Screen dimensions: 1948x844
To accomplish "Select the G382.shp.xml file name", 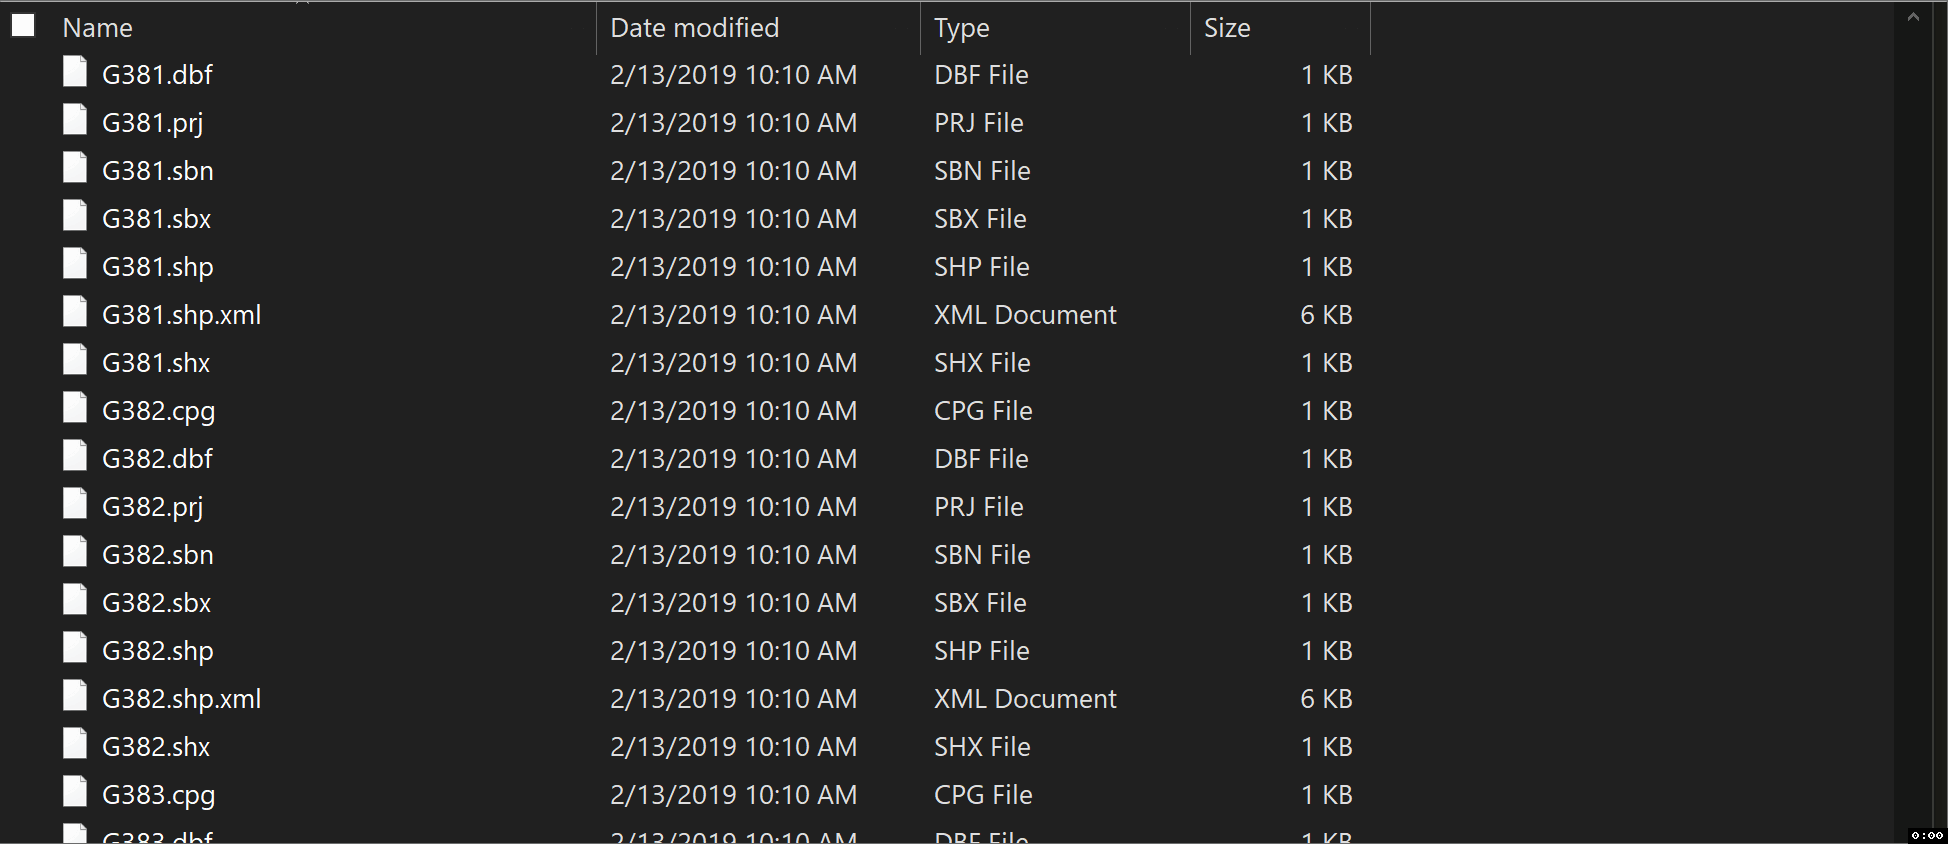I will point(181,699).
